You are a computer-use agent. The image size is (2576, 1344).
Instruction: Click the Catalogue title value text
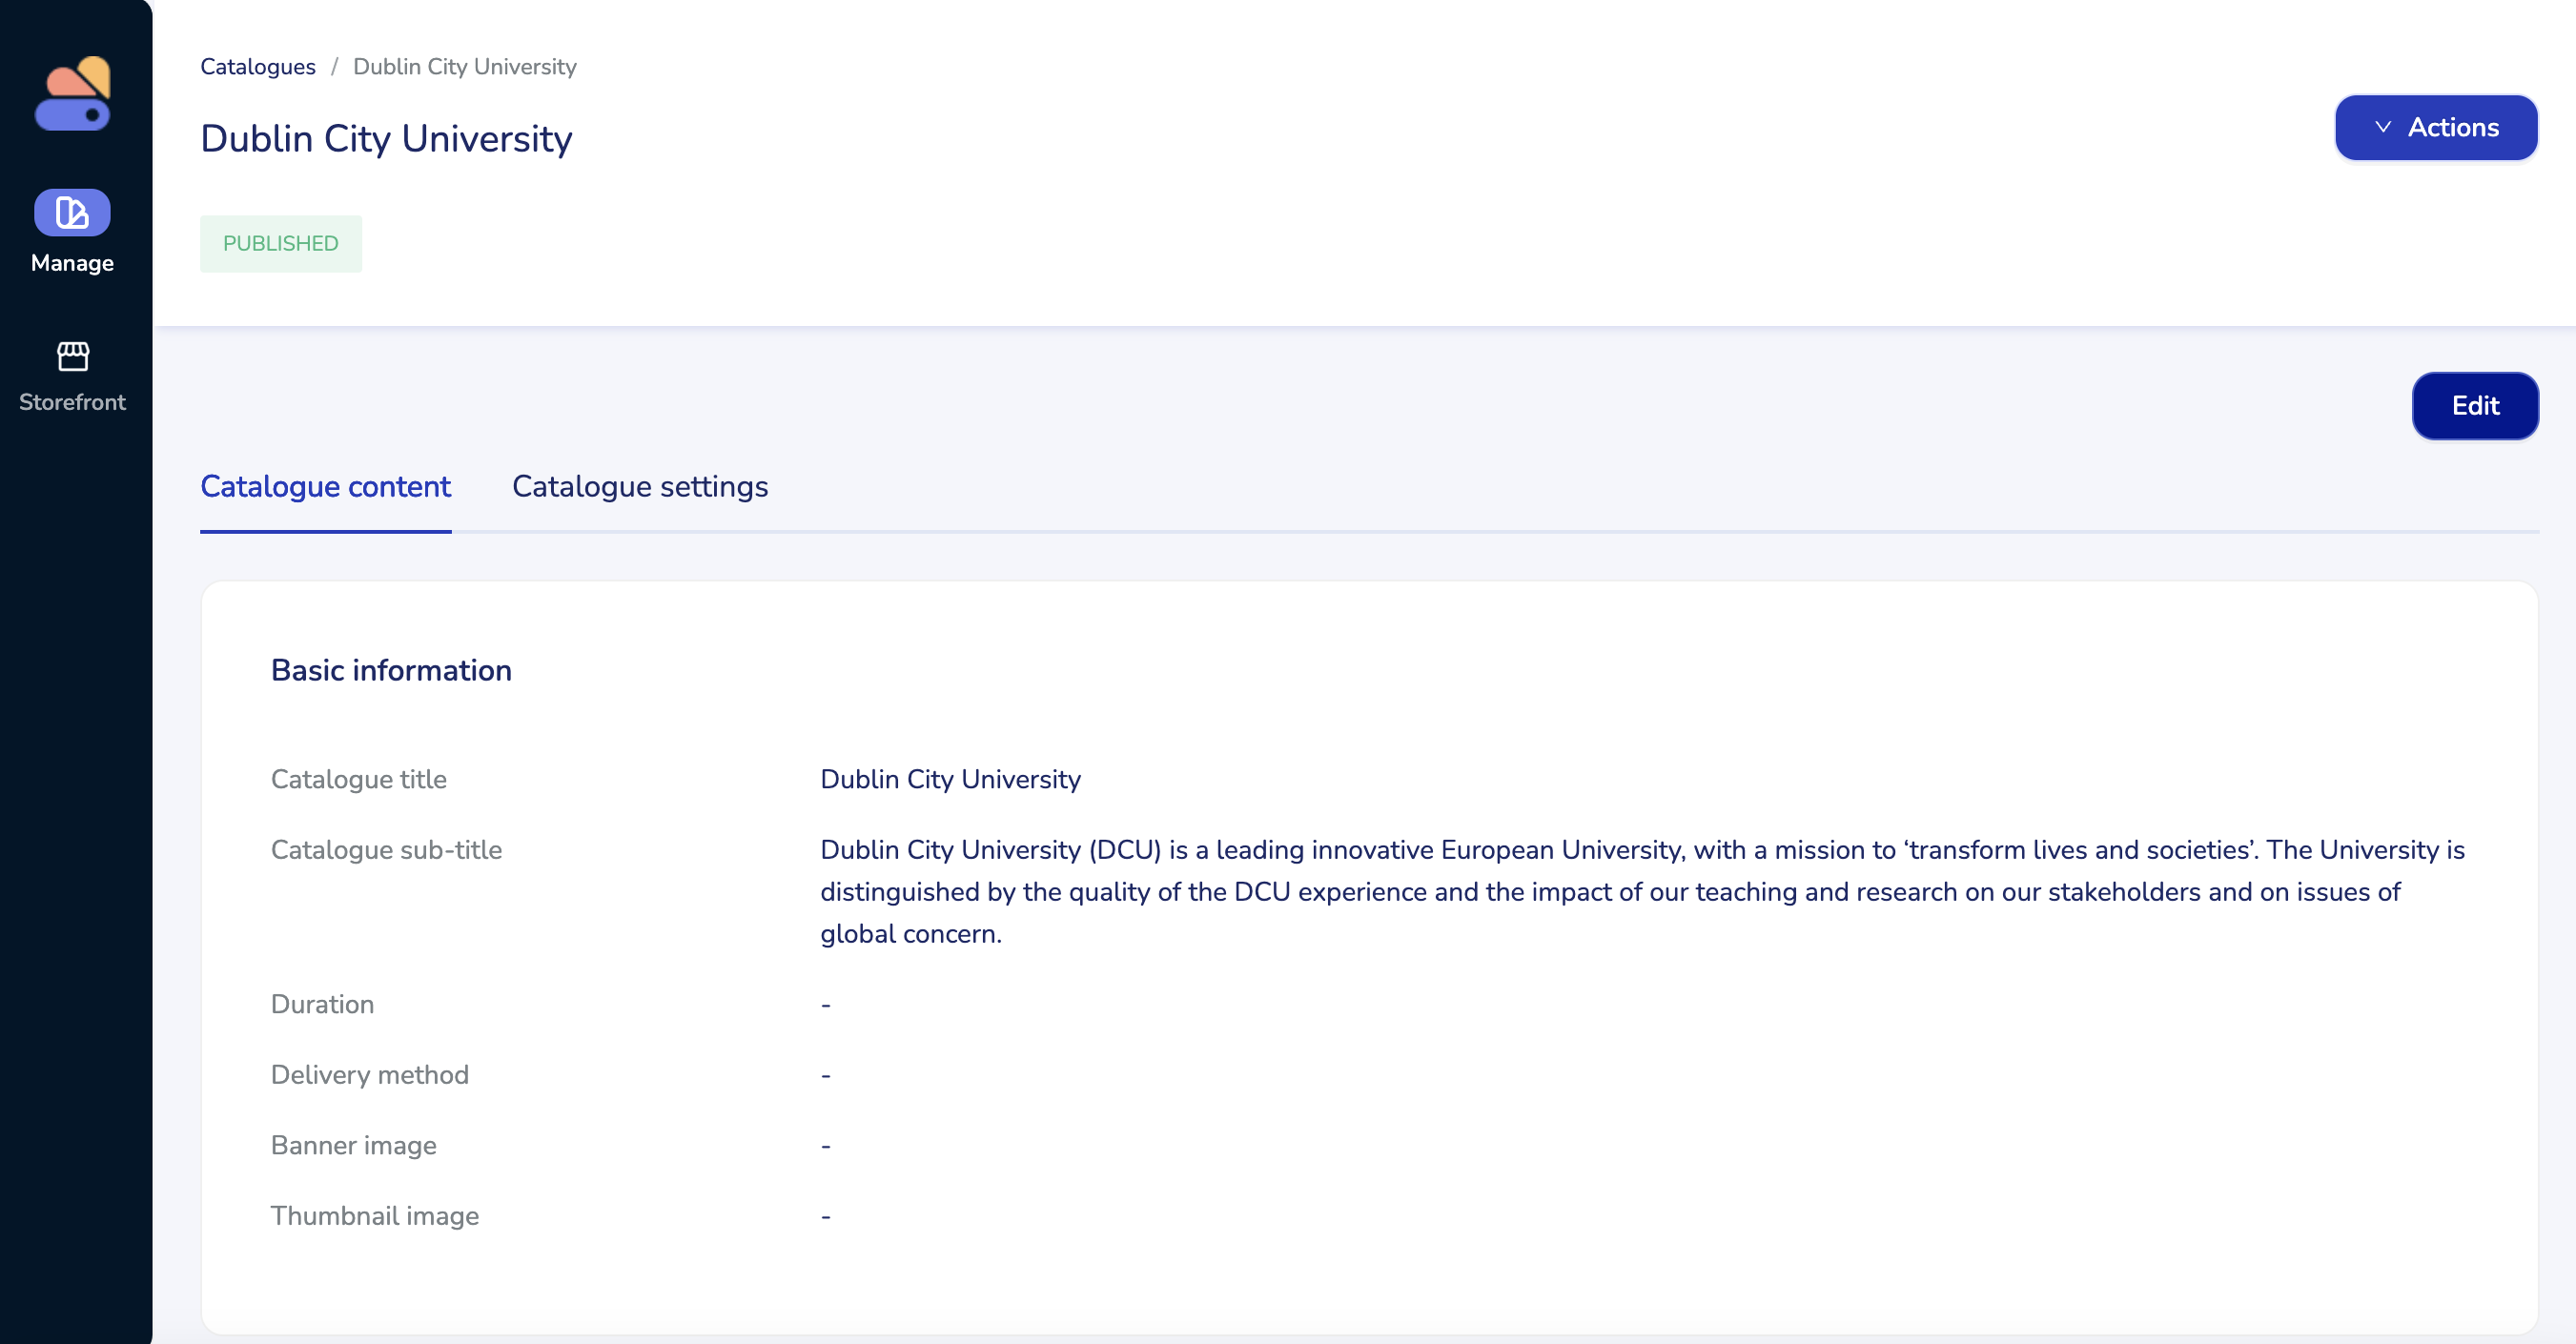tap(949, 779)
